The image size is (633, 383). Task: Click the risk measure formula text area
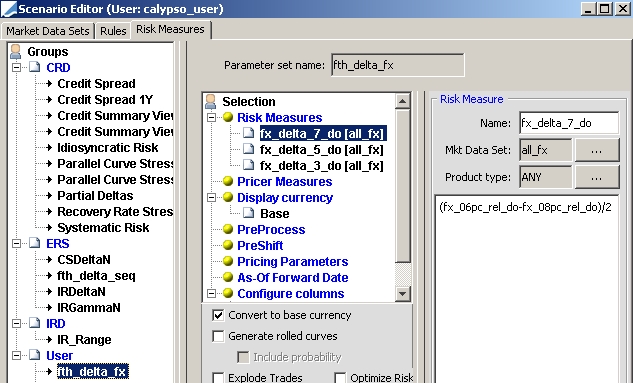[526, 289]
